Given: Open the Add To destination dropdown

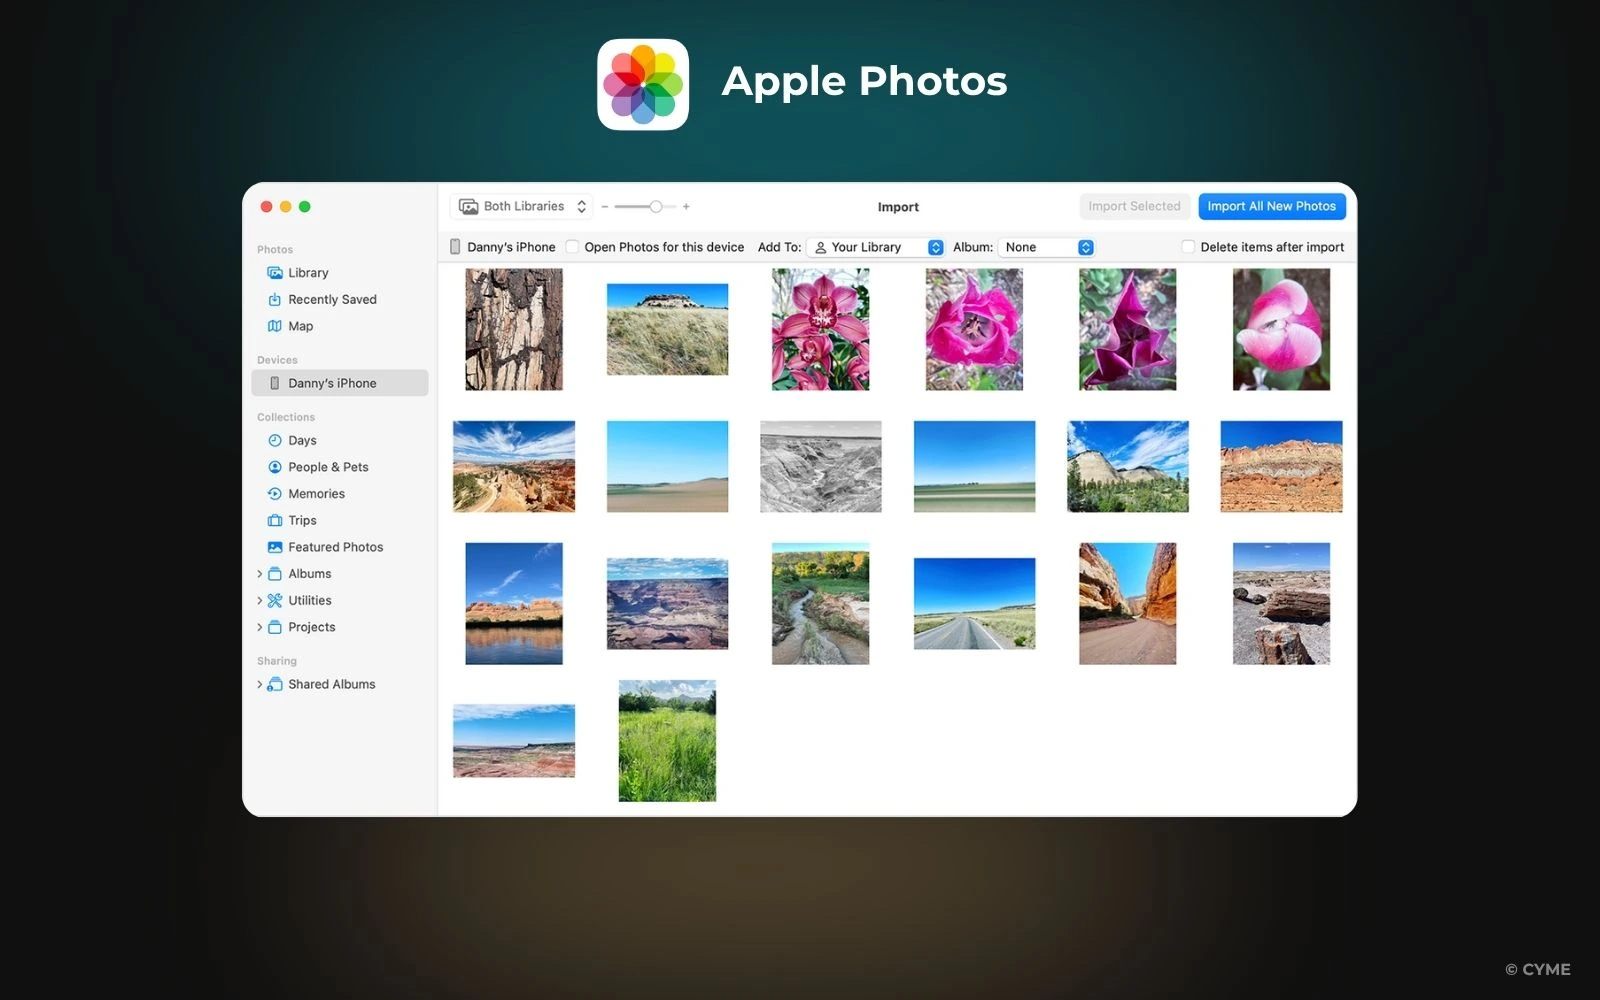Looking at the screenshot, I should point(874,247).
